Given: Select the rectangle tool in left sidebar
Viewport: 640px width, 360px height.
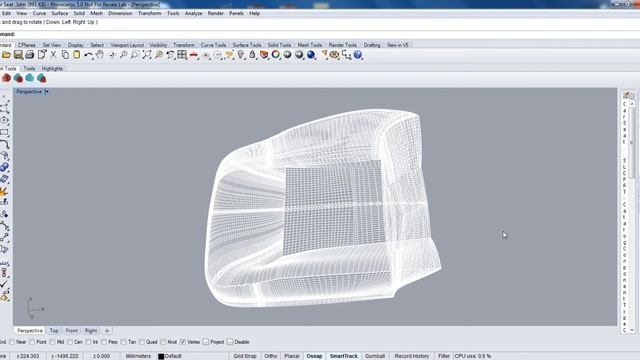Looking at the screenshot, I should (x=4, y=132).
